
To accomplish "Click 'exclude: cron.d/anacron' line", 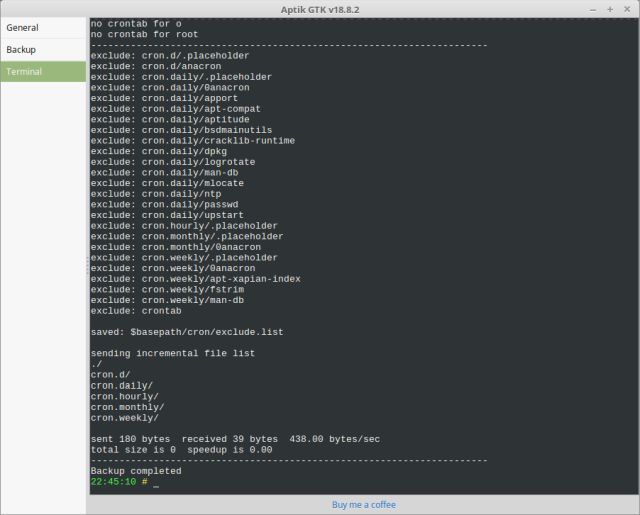I will (x=156, y=66).
